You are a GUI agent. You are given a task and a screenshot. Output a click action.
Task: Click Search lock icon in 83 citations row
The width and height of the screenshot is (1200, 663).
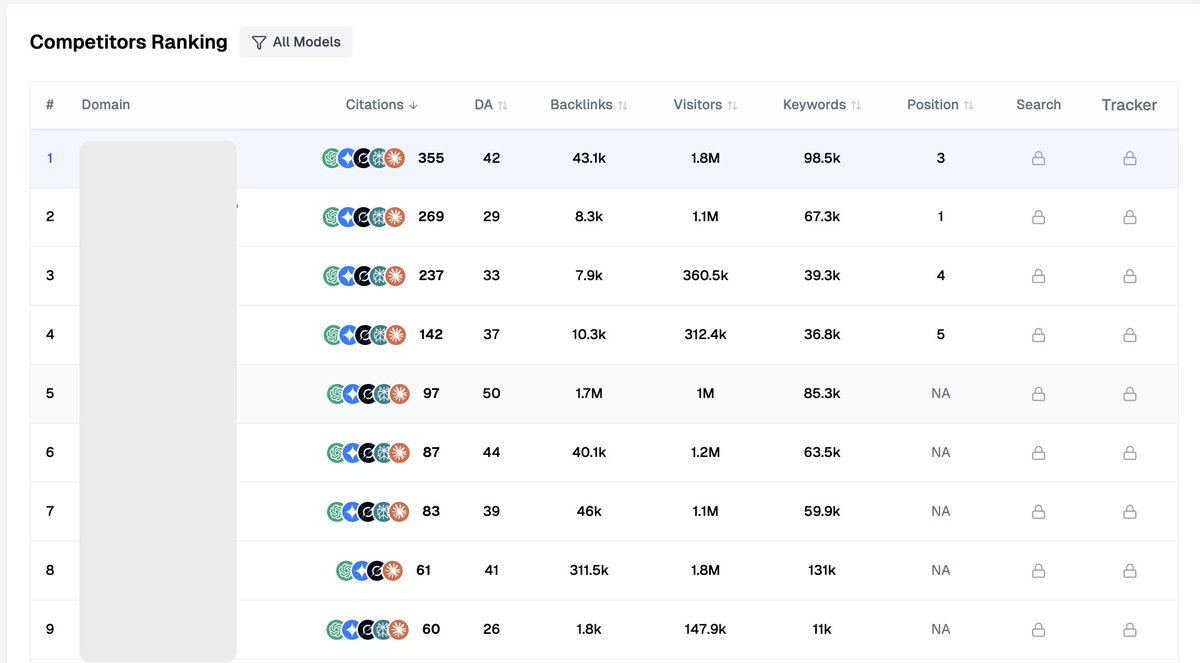(x=1038, y=512)
